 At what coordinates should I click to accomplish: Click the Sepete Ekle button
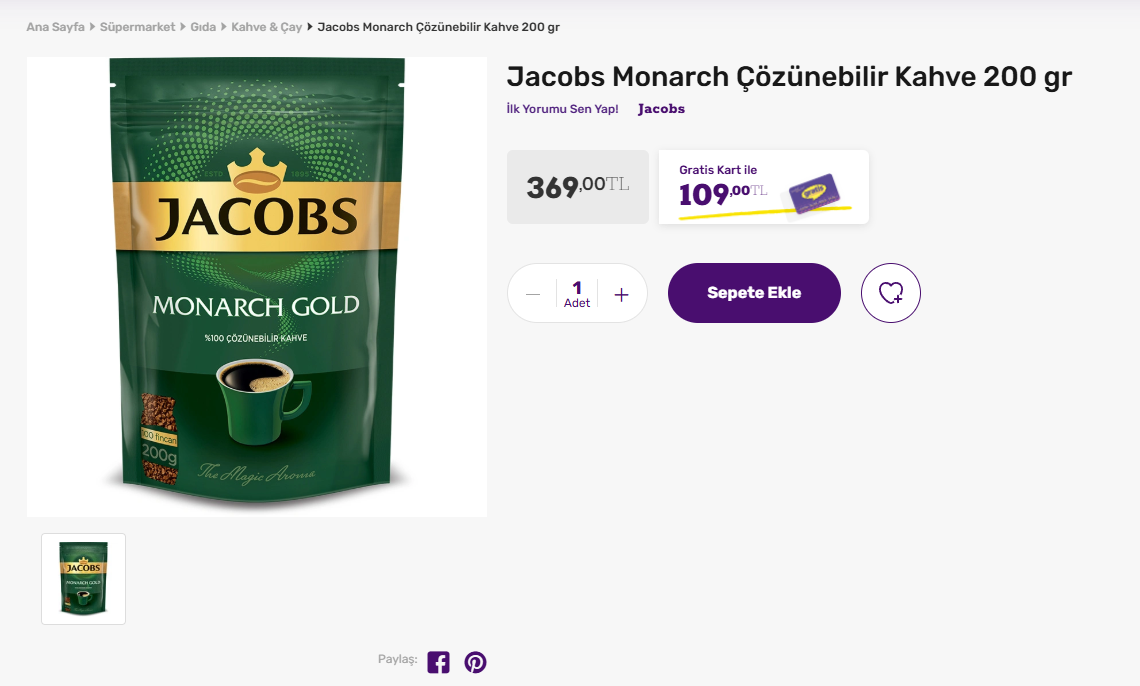point(754,293)
